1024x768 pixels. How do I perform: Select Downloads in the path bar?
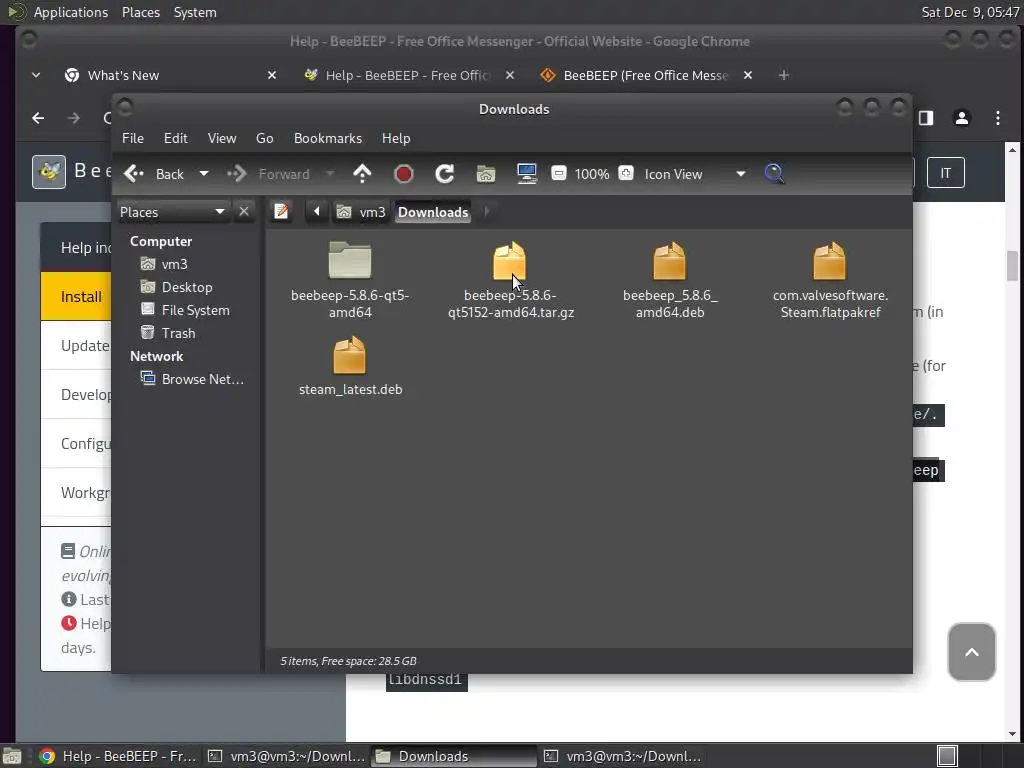point(433,212)
